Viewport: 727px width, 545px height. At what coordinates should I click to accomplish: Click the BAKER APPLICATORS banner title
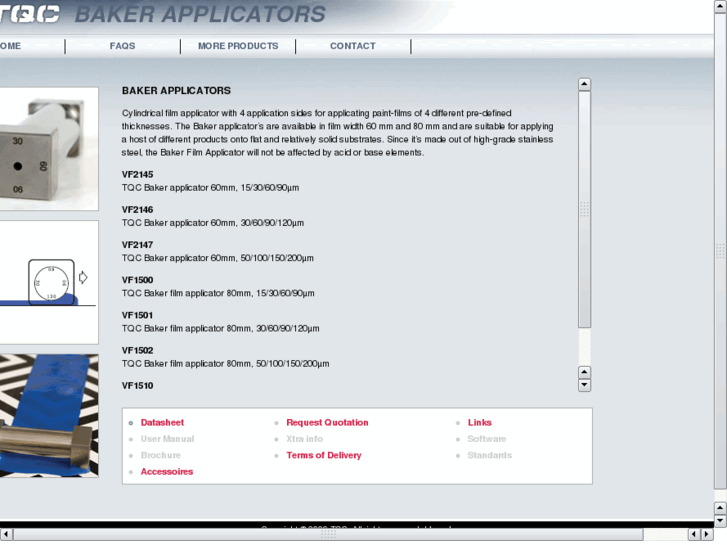(200, 14)
